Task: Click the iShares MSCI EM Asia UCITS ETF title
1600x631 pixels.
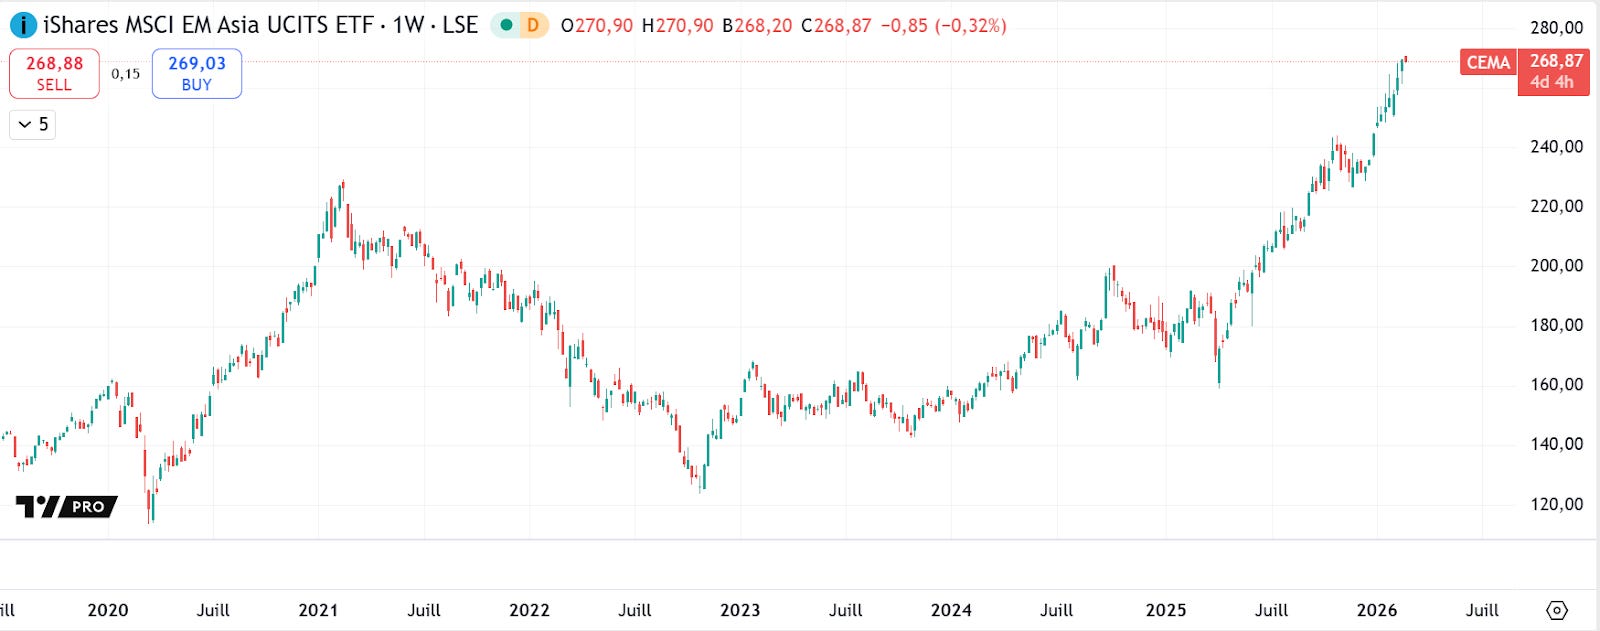Action: [x=208, y=25]
